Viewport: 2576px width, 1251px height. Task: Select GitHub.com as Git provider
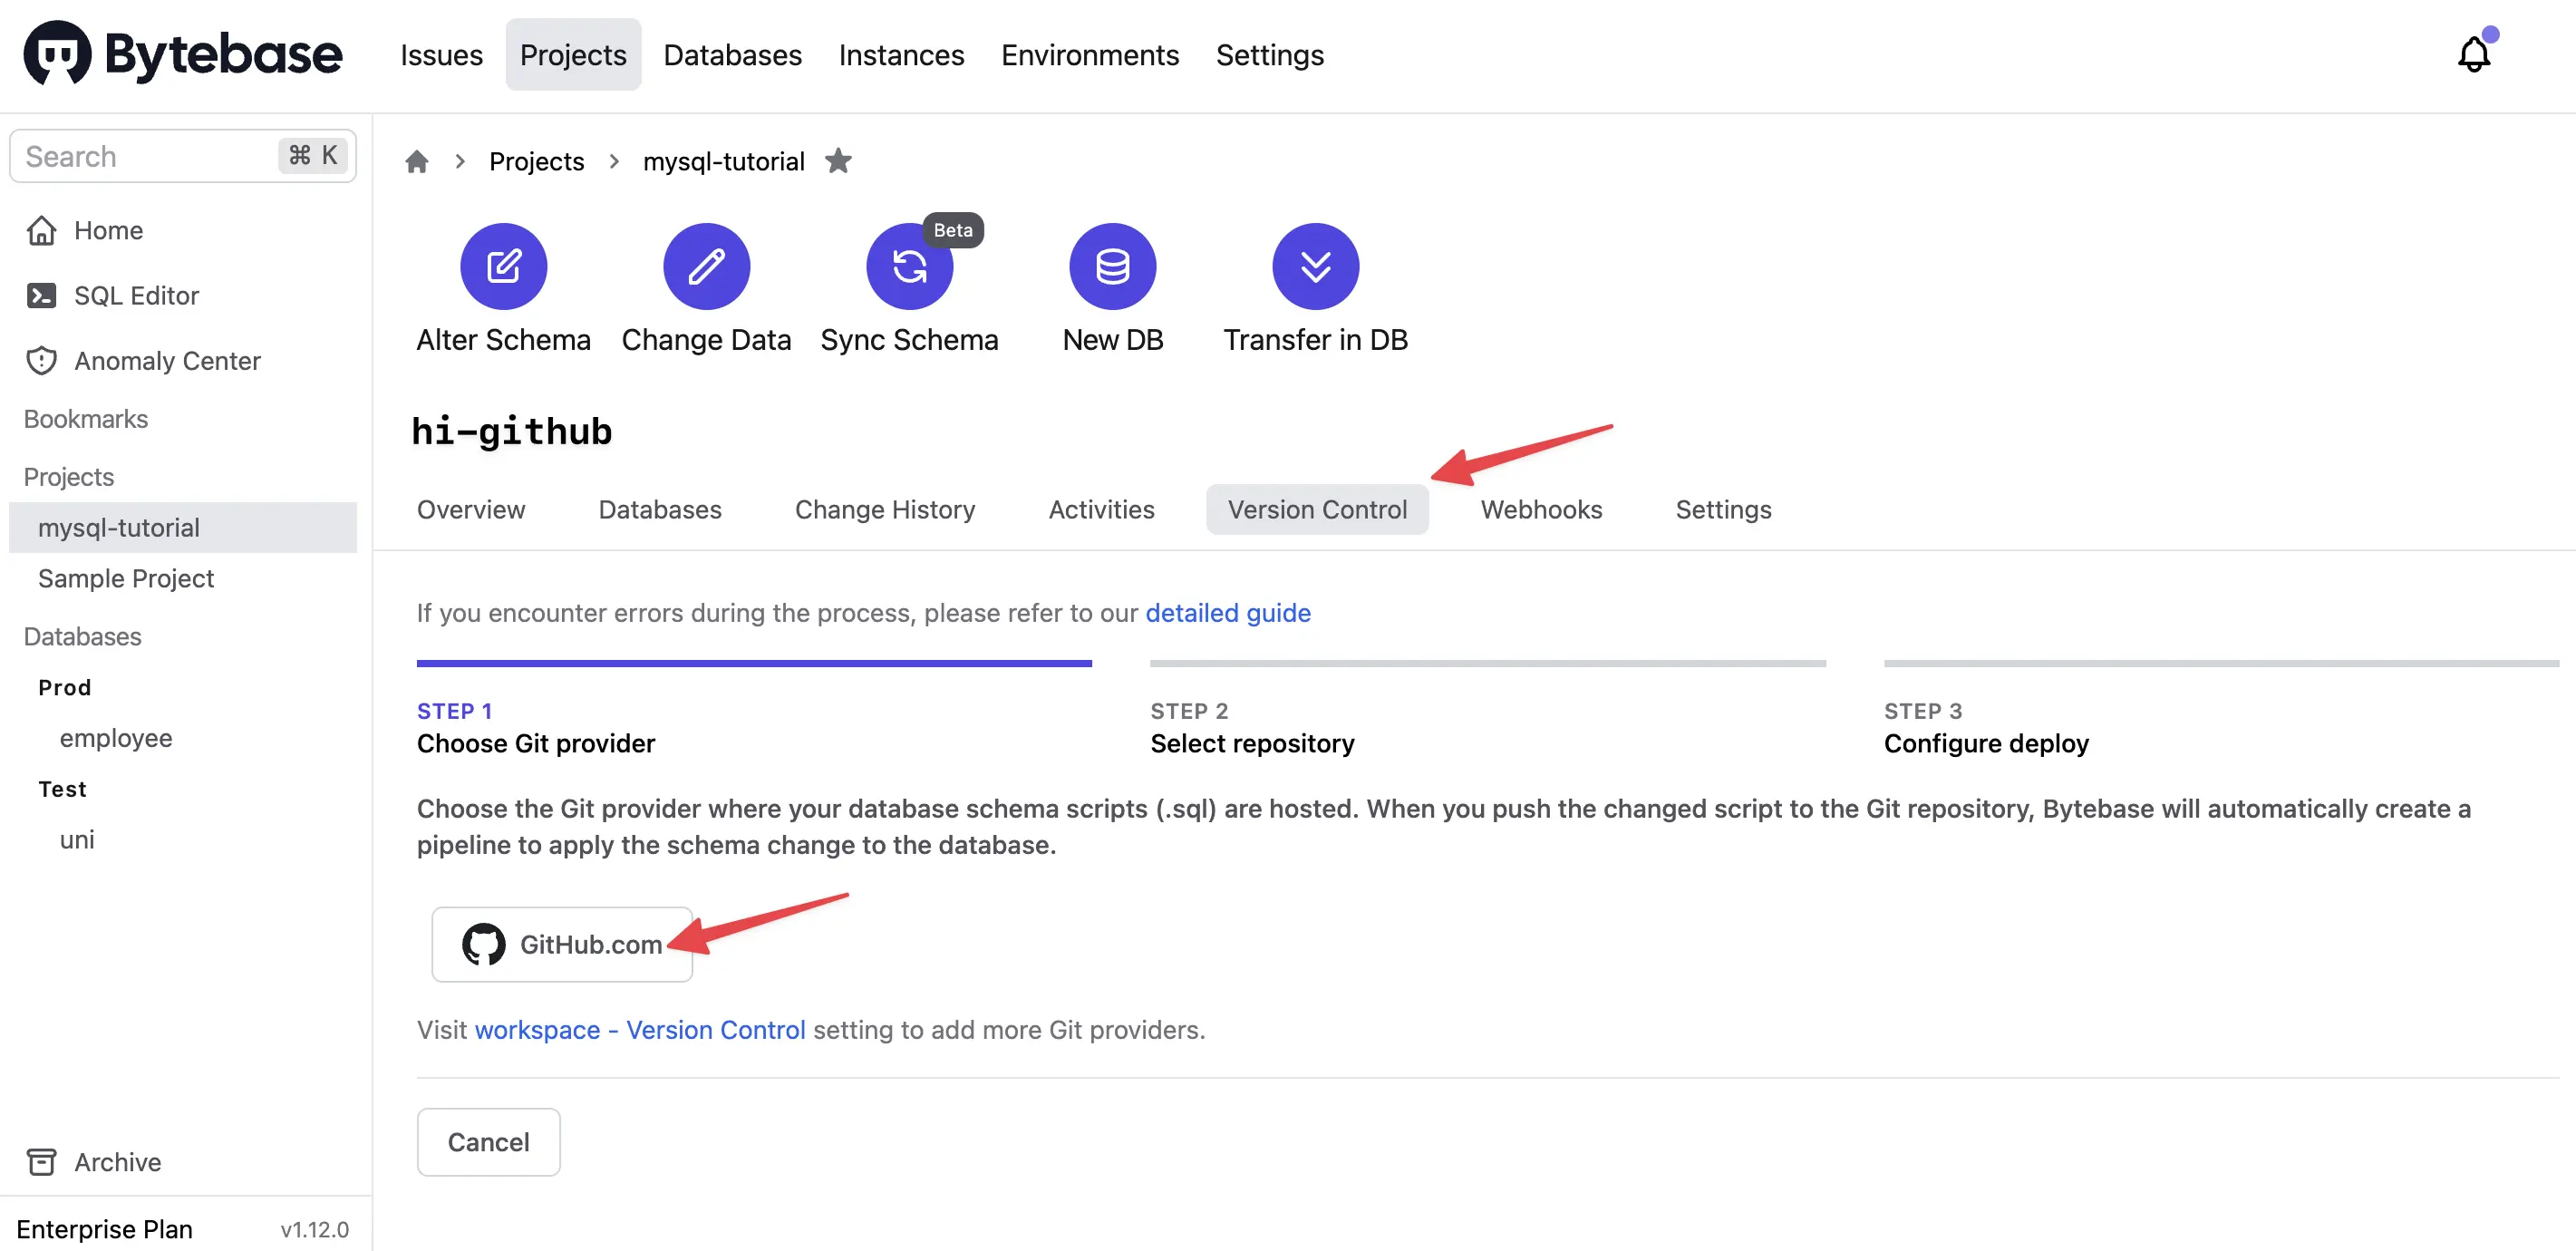click(x=562, y=943)
